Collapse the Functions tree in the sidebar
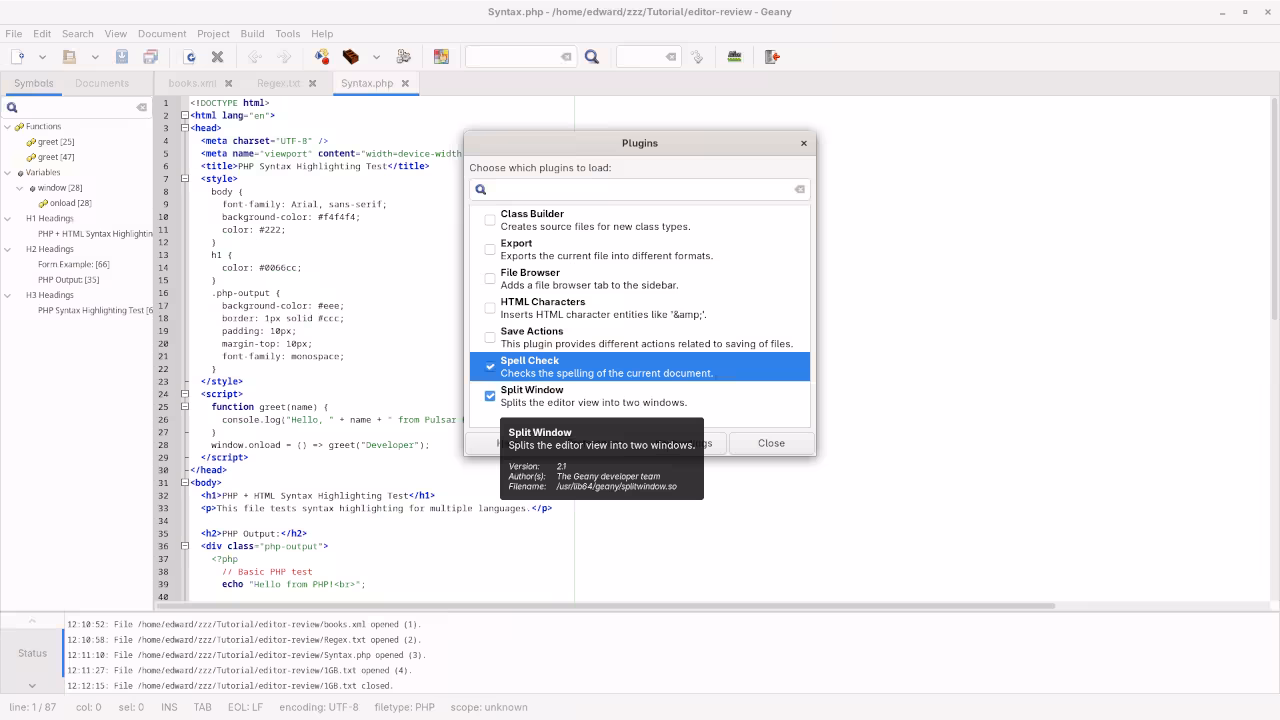 coord(8,127)
